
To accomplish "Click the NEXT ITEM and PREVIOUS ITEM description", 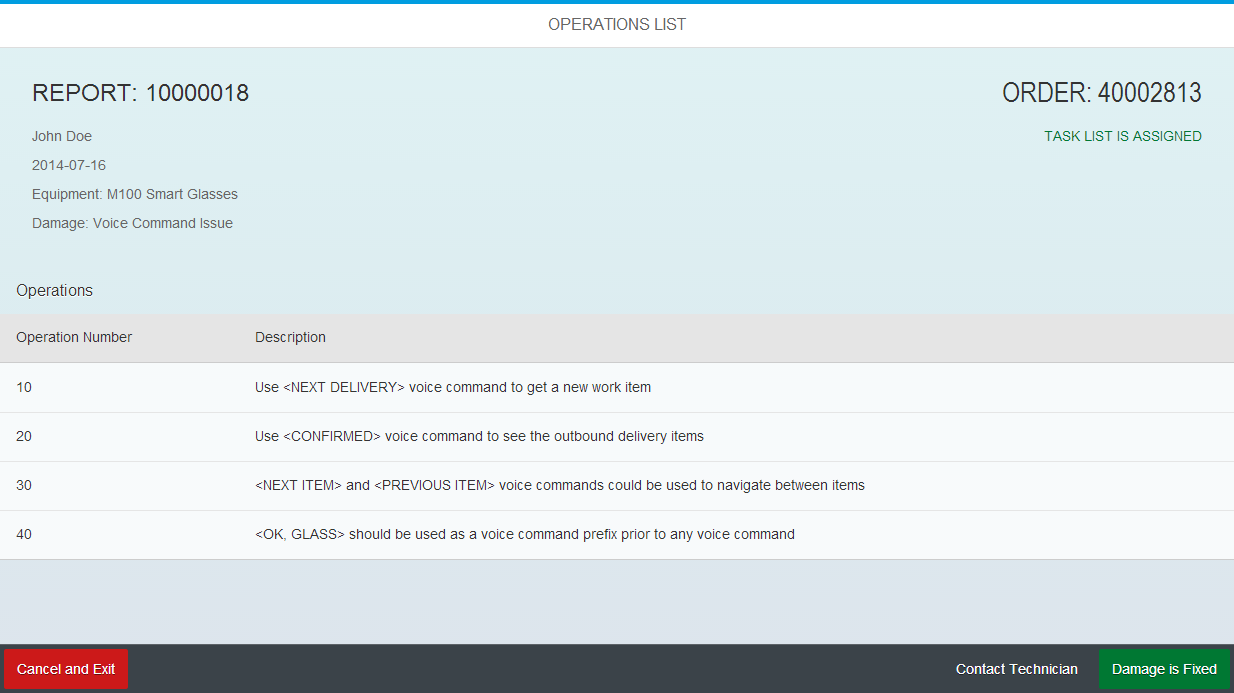I will pyautogui.click(x=559, y=485).
